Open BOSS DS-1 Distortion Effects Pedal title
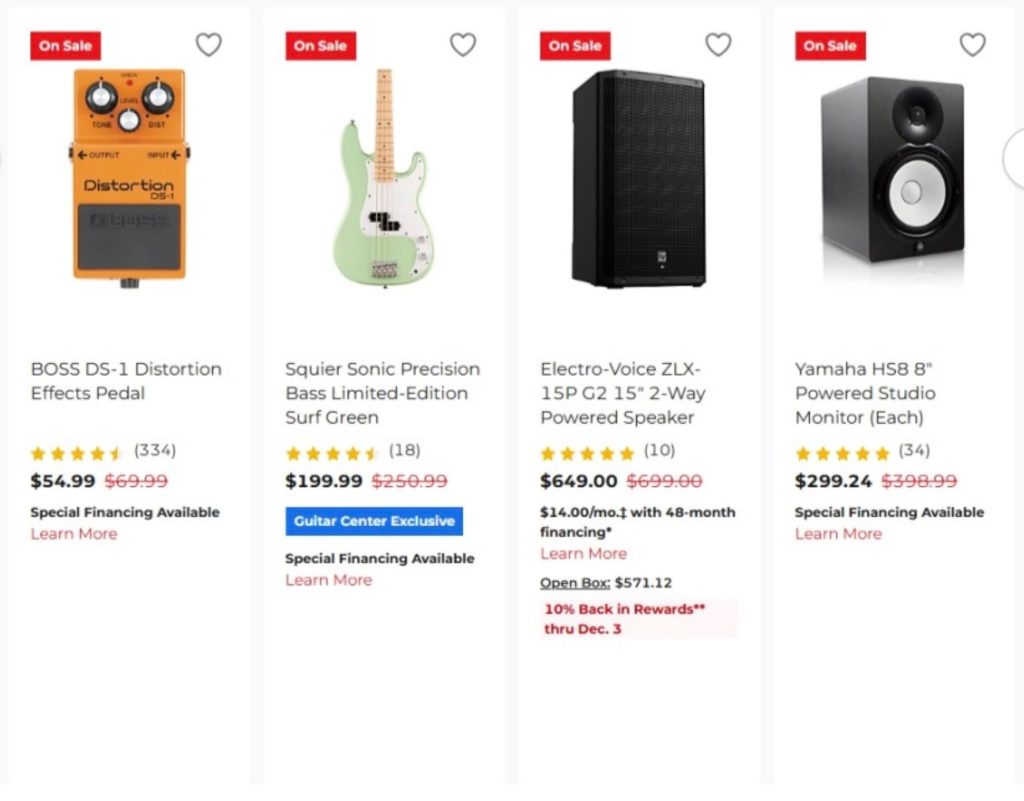 click(126, 381)
